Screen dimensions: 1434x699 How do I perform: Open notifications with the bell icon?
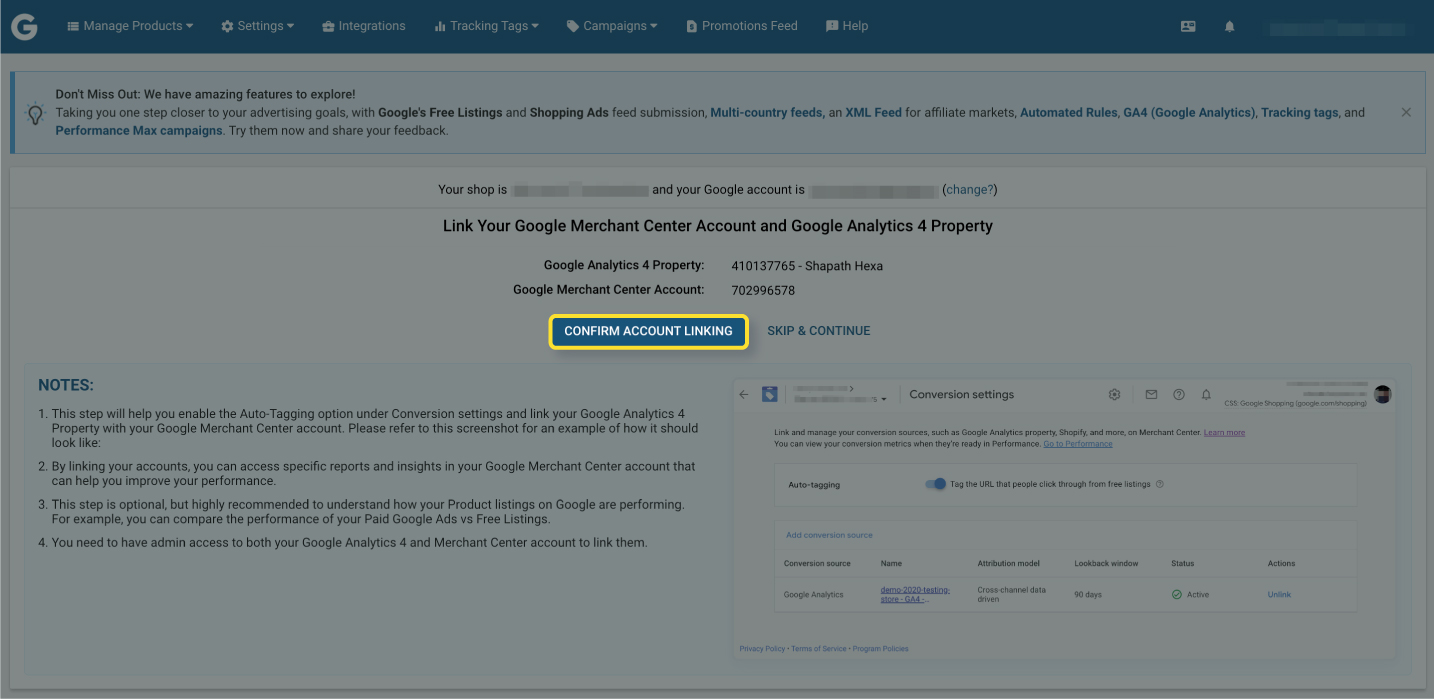click(x=1229, y=27)
